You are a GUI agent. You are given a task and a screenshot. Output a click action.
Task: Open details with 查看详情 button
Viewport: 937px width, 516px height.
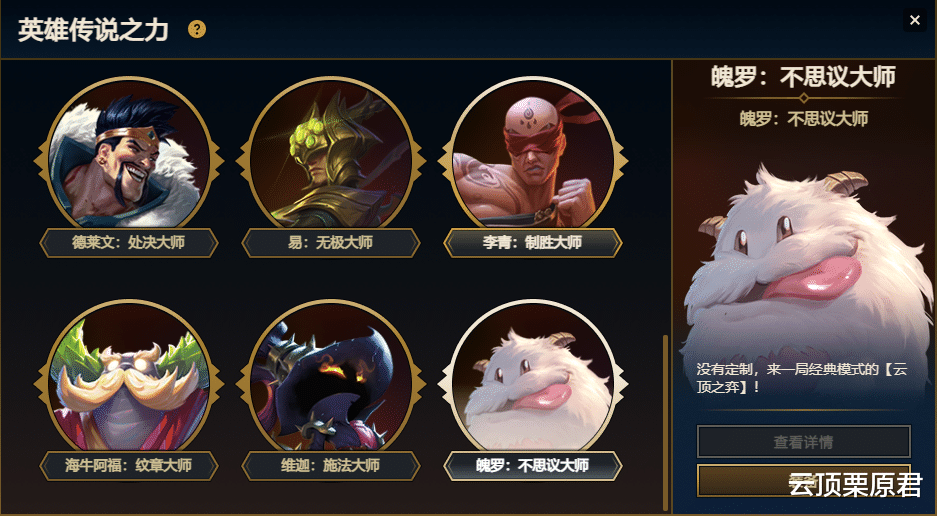pos(804,442)
